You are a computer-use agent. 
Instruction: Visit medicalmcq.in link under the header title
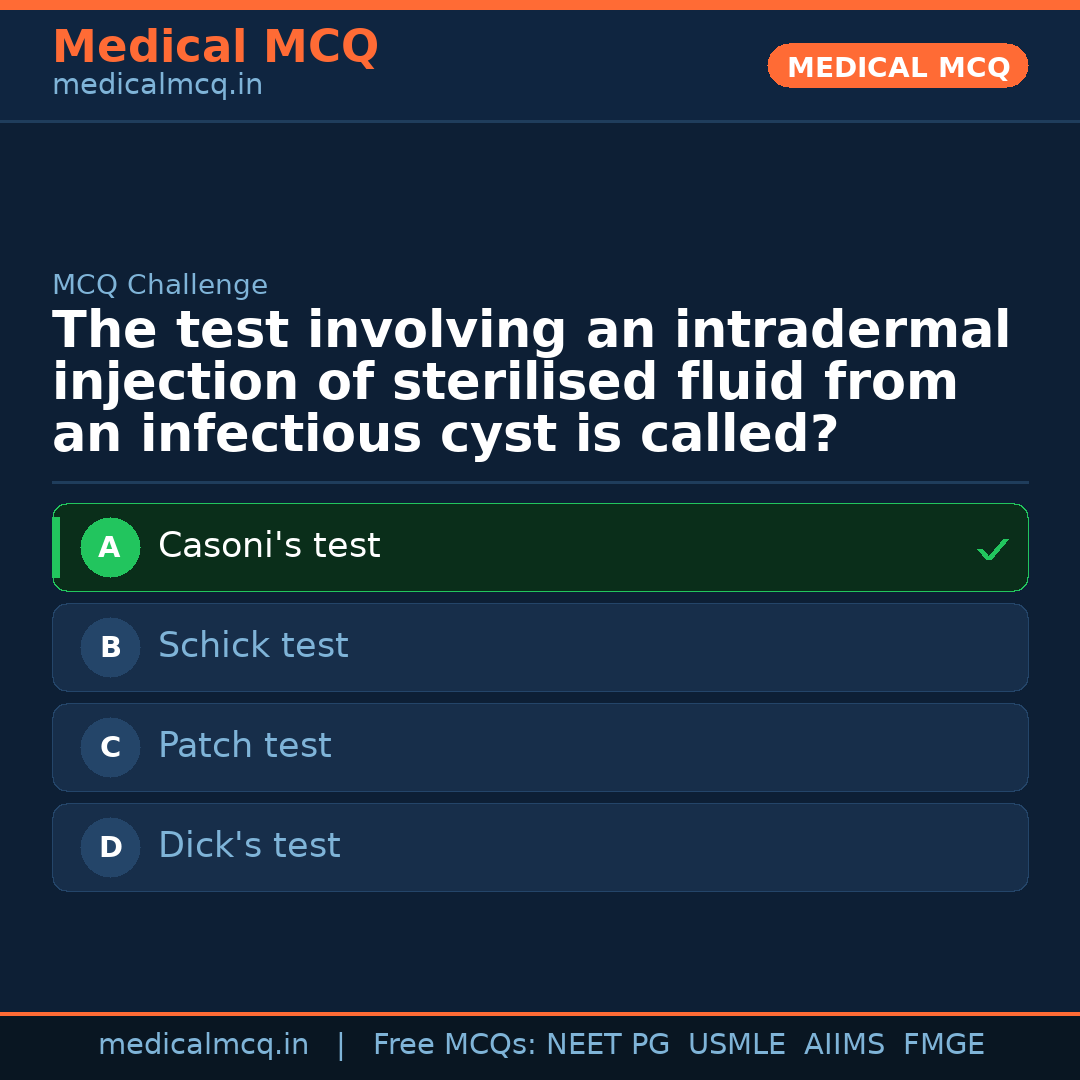point(157,86)
